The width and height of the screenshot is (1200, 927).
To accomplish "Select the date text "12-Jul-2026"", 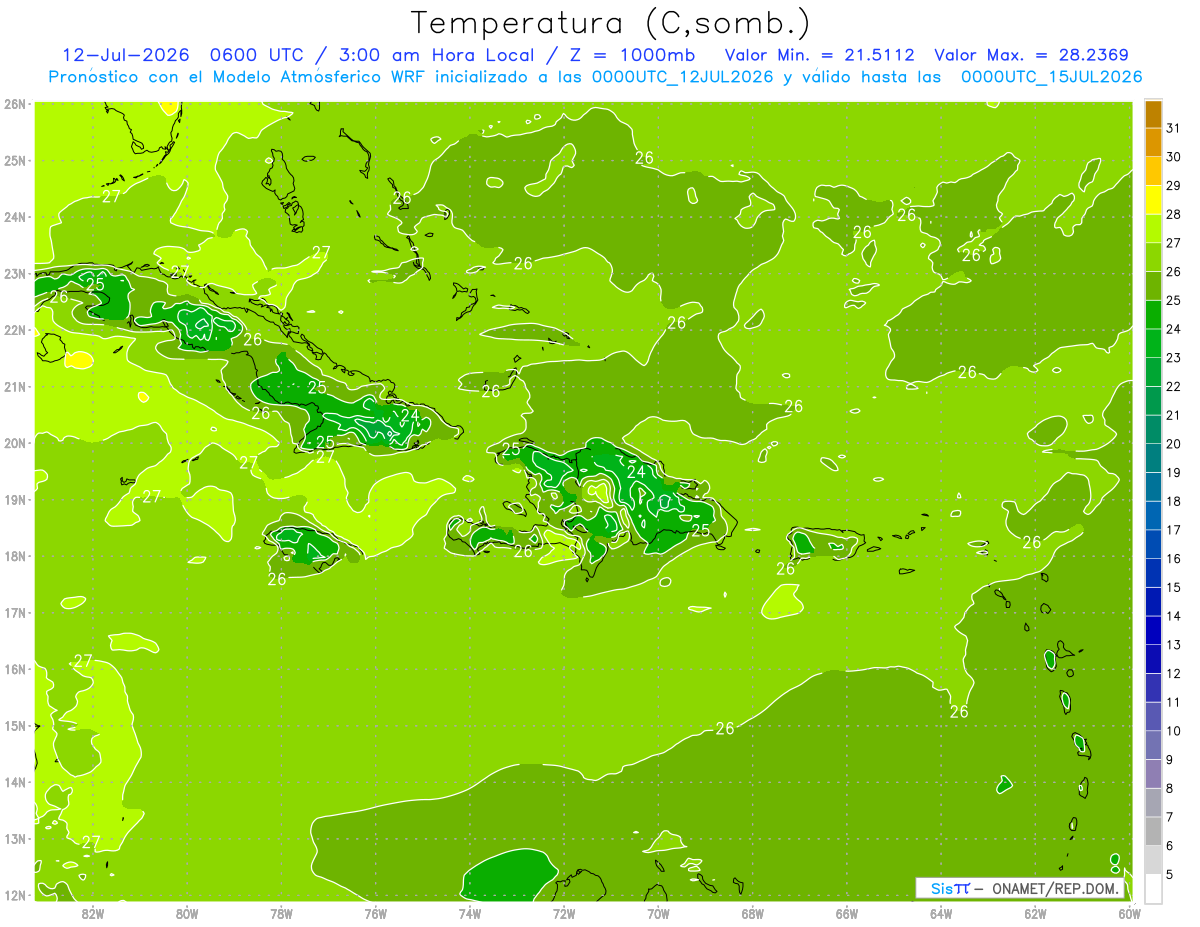I will 125,55.
